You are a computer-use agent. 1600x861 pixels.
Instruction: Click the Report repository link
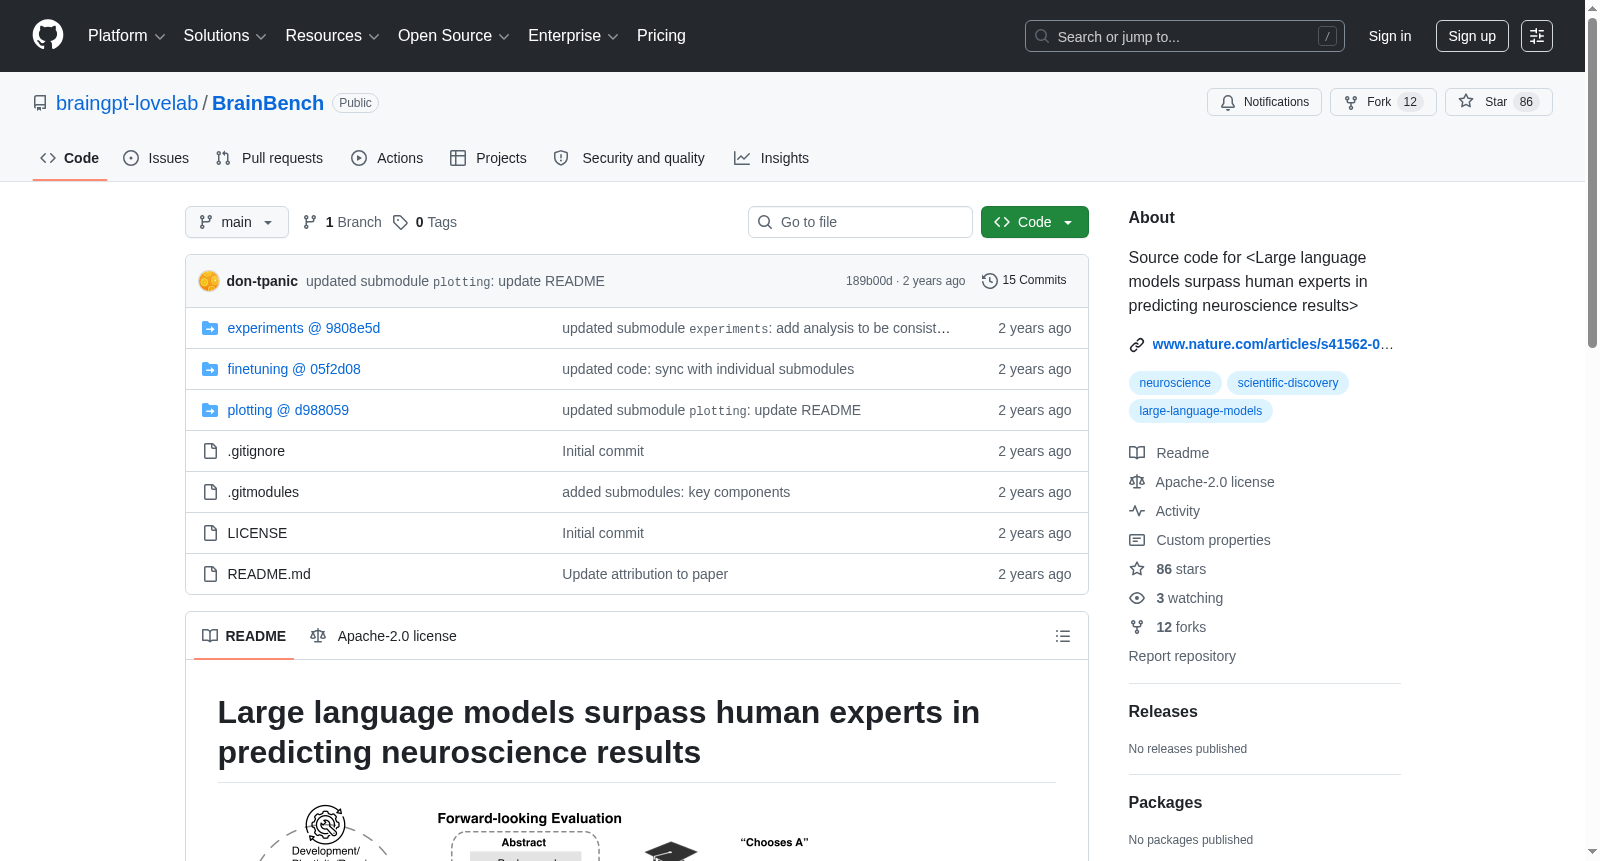click(x=1182, y=656)
